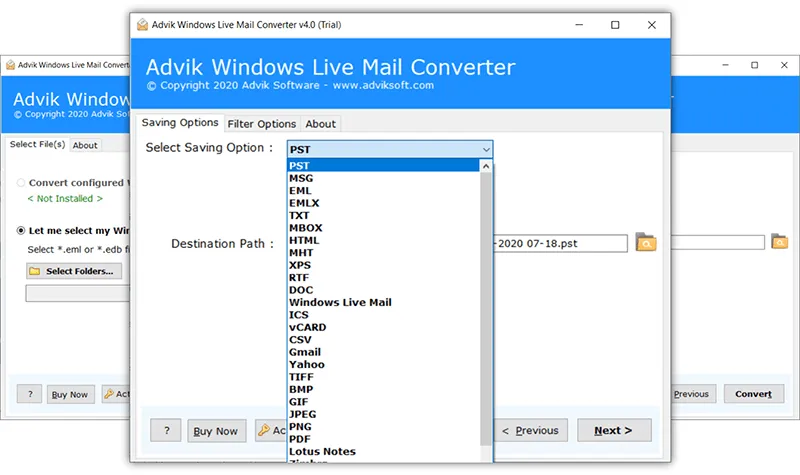Open help with the front window ? button
This screenshot has width=800, height=475.
[166, 431]
